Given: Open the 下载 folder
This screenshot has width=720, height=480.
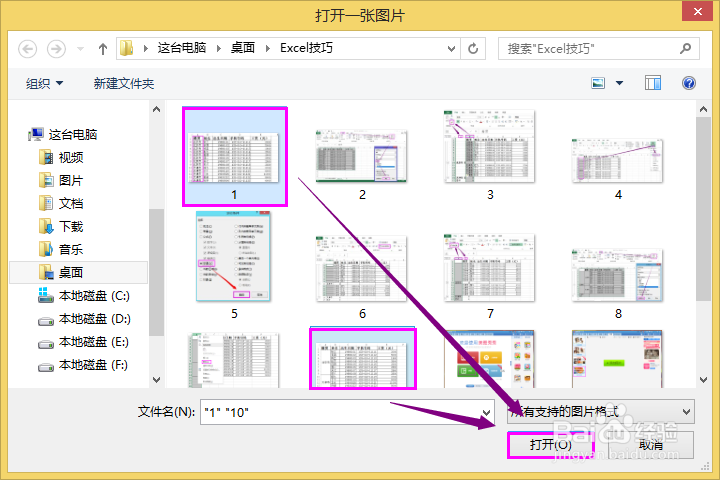Looking at the screenshot, I should [62, 226].
